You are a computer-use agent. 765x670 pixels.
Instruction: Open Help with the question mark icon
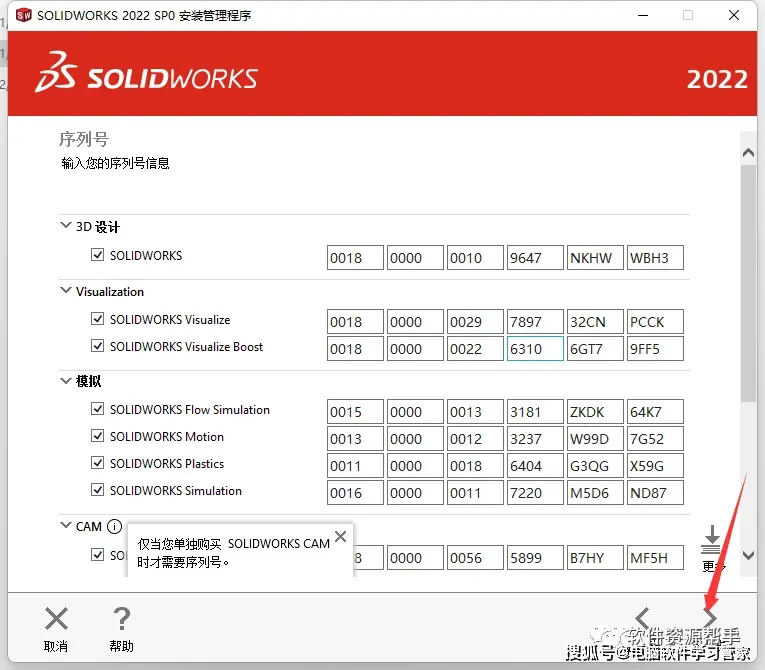coord(121,619)
